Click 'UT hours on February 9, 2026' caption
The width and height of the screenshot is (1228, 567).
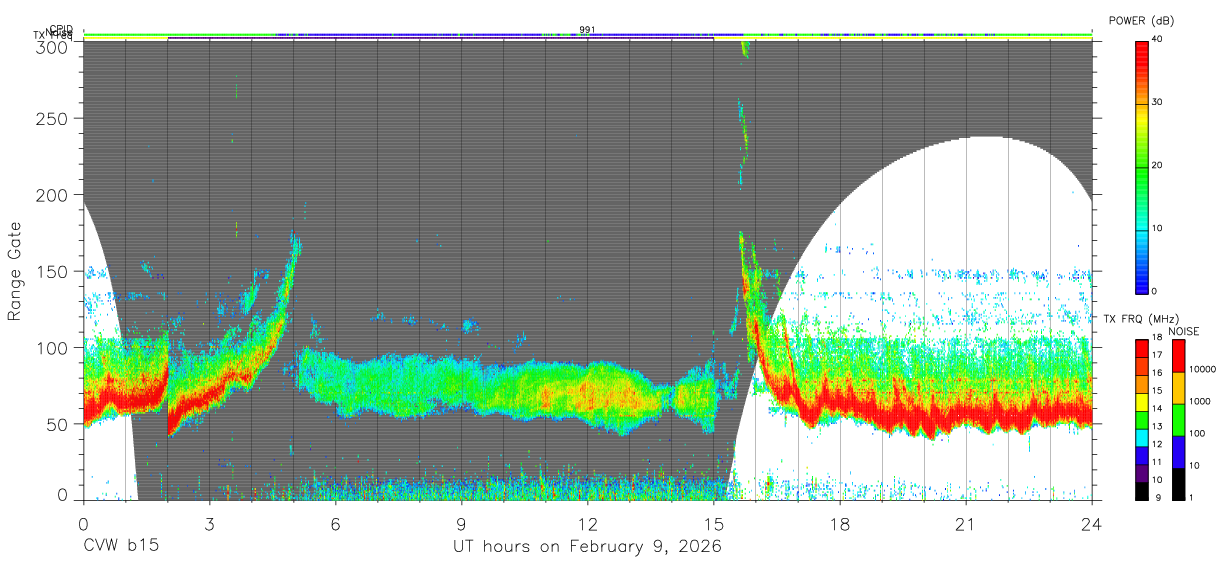tap(588, 547)
